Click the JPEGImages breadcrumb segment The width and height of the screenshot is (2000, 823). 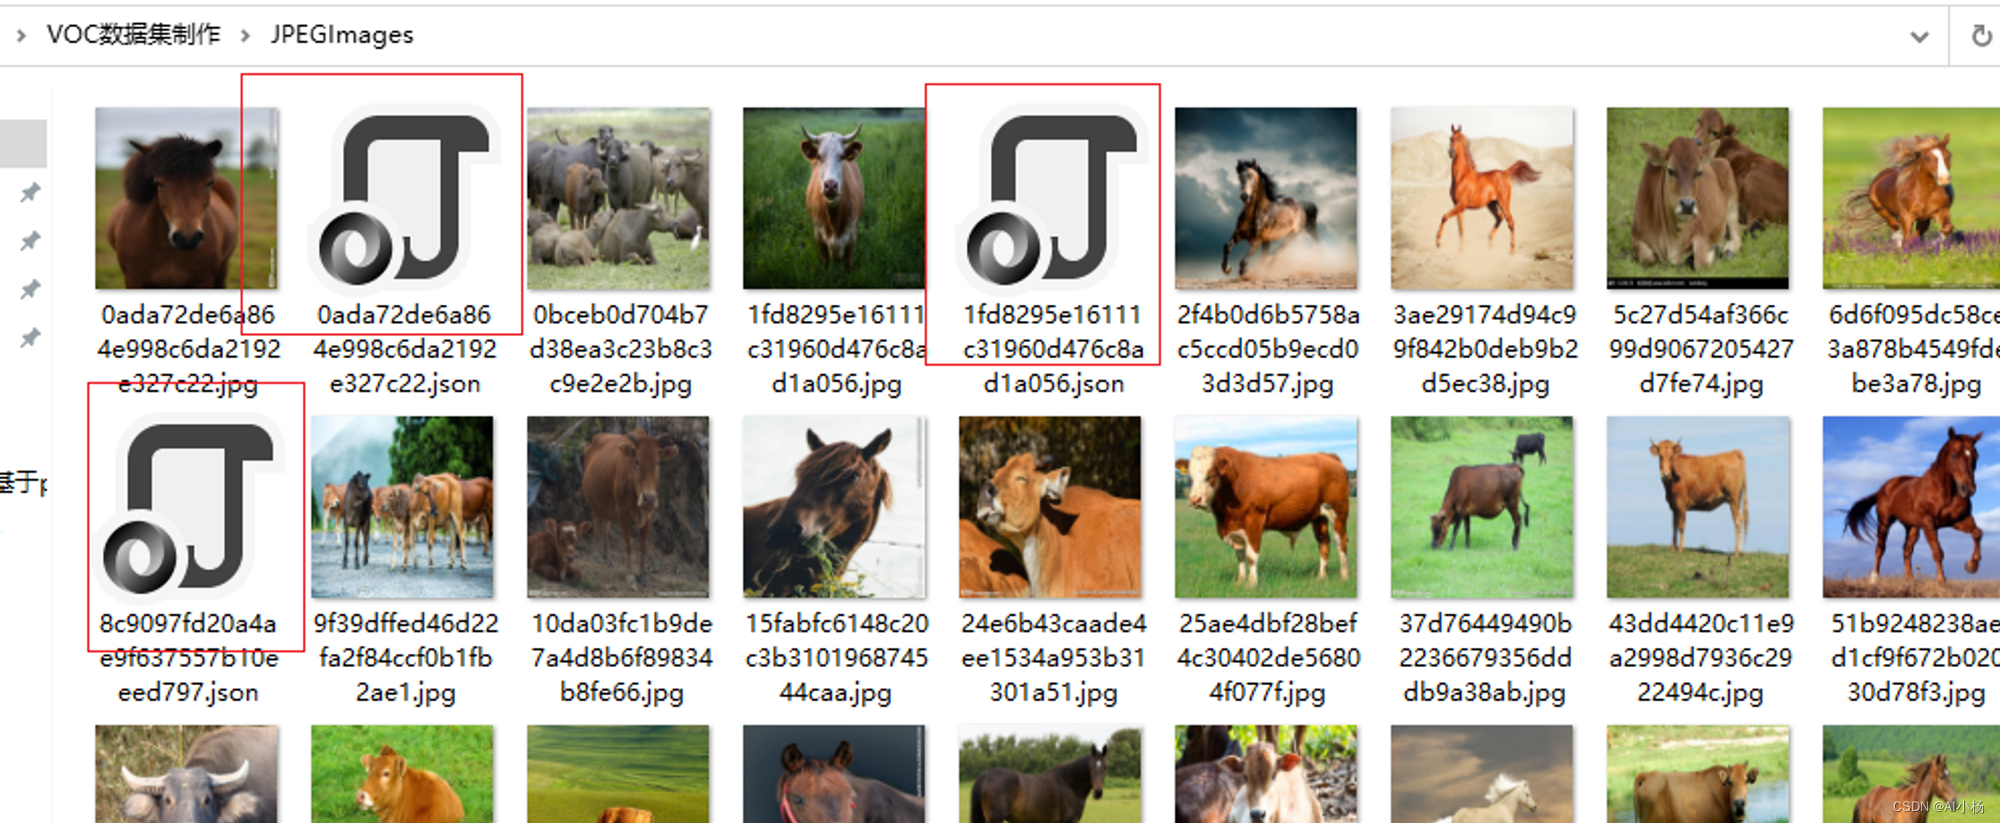[x=342, y=35]
